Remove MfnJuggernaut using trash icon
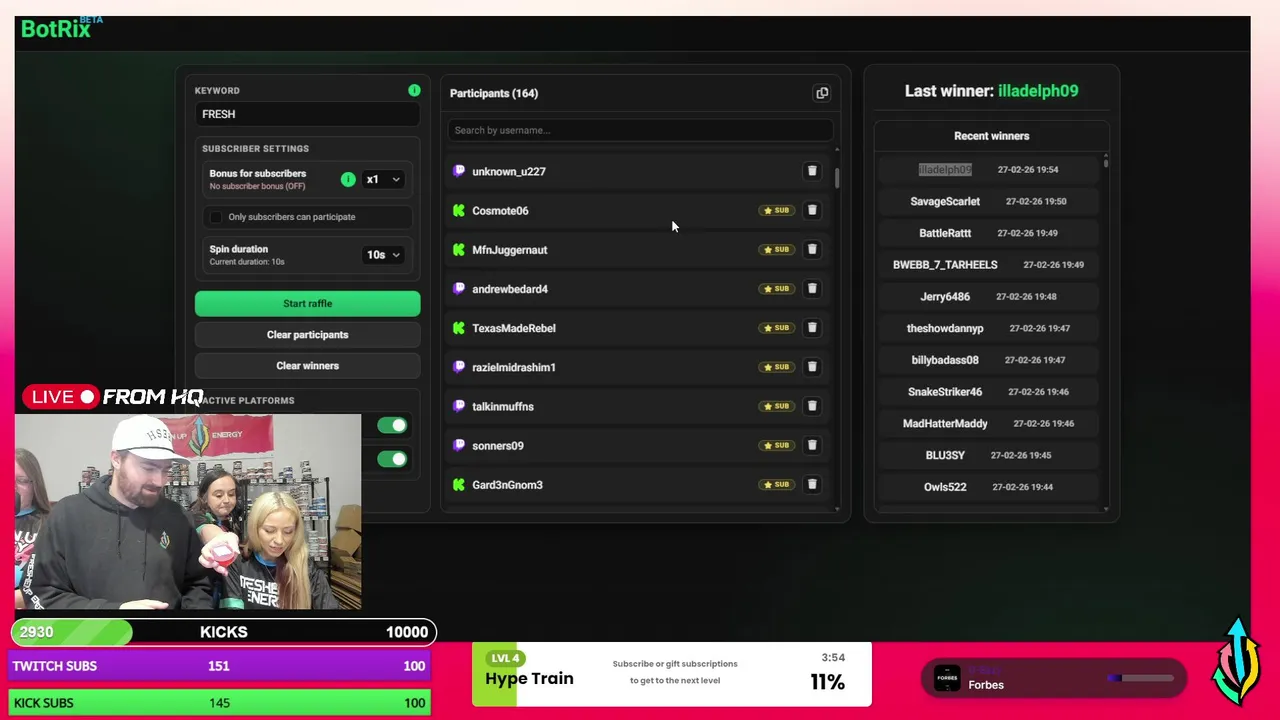The width and height of the screenshot is (1280, 720). tap(812, 249)
